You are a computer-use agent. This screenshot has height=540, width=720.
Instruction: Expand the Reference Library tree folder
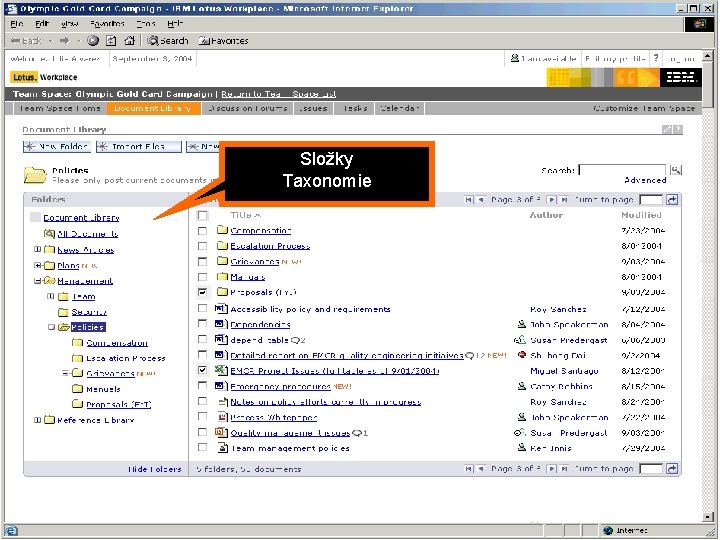tap(38, 420)
